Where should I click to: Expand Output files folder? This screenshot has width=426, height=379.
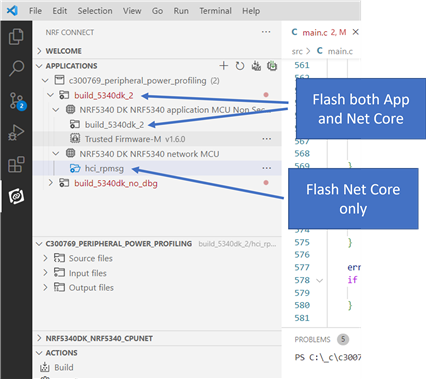pos(45,287)
